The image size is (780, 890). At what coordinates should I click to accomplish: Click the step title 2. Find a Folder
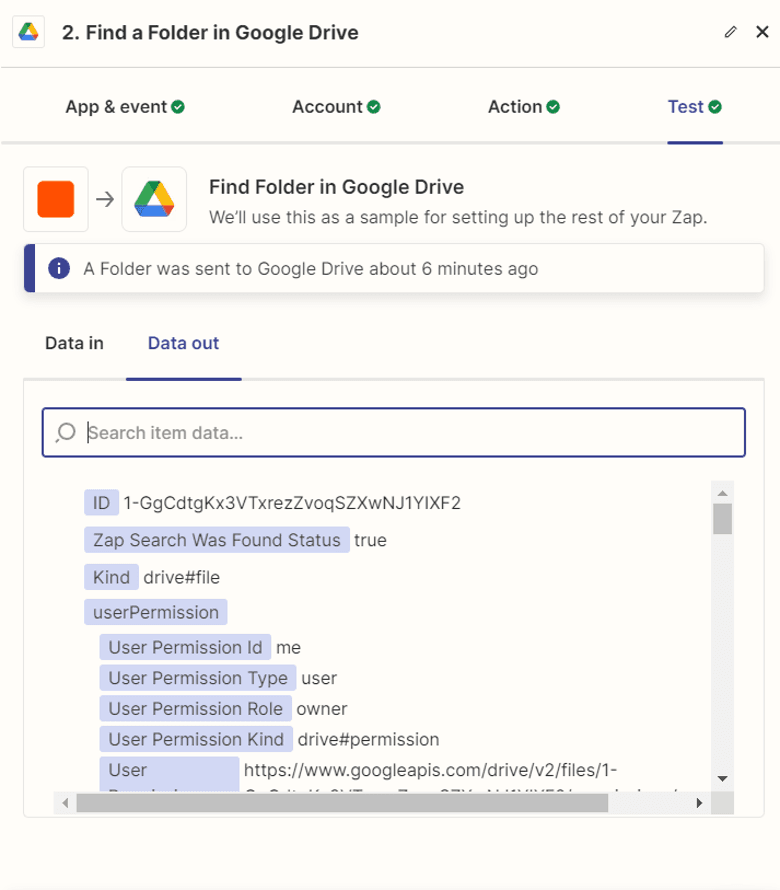pos(210,32)
